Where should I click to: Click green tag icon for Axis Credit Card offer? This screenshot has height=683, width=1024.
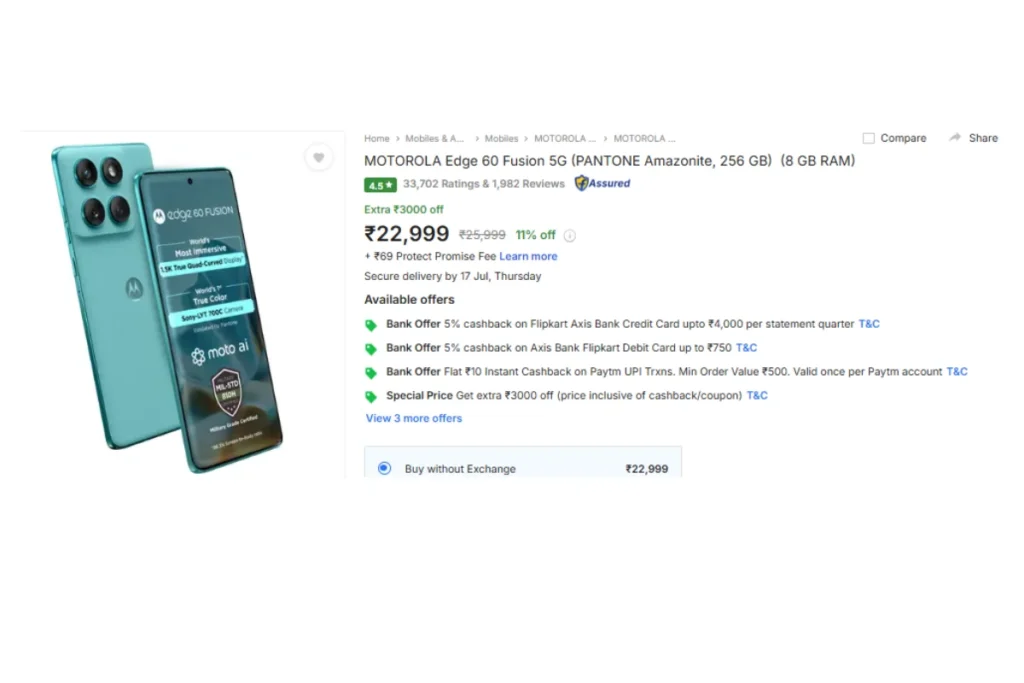click(x=371, y=325)
